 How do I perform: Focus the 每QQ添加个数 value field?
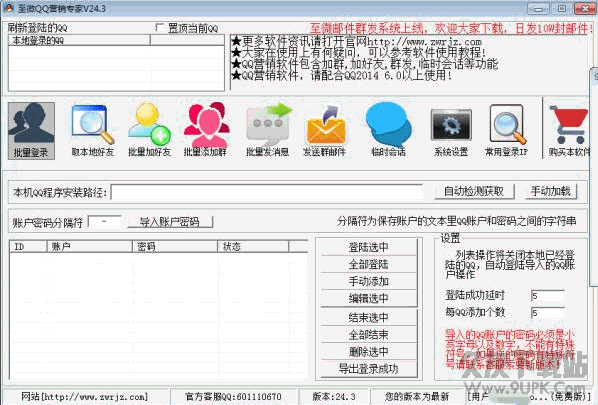pyautogui.click(x=548, y=313)
